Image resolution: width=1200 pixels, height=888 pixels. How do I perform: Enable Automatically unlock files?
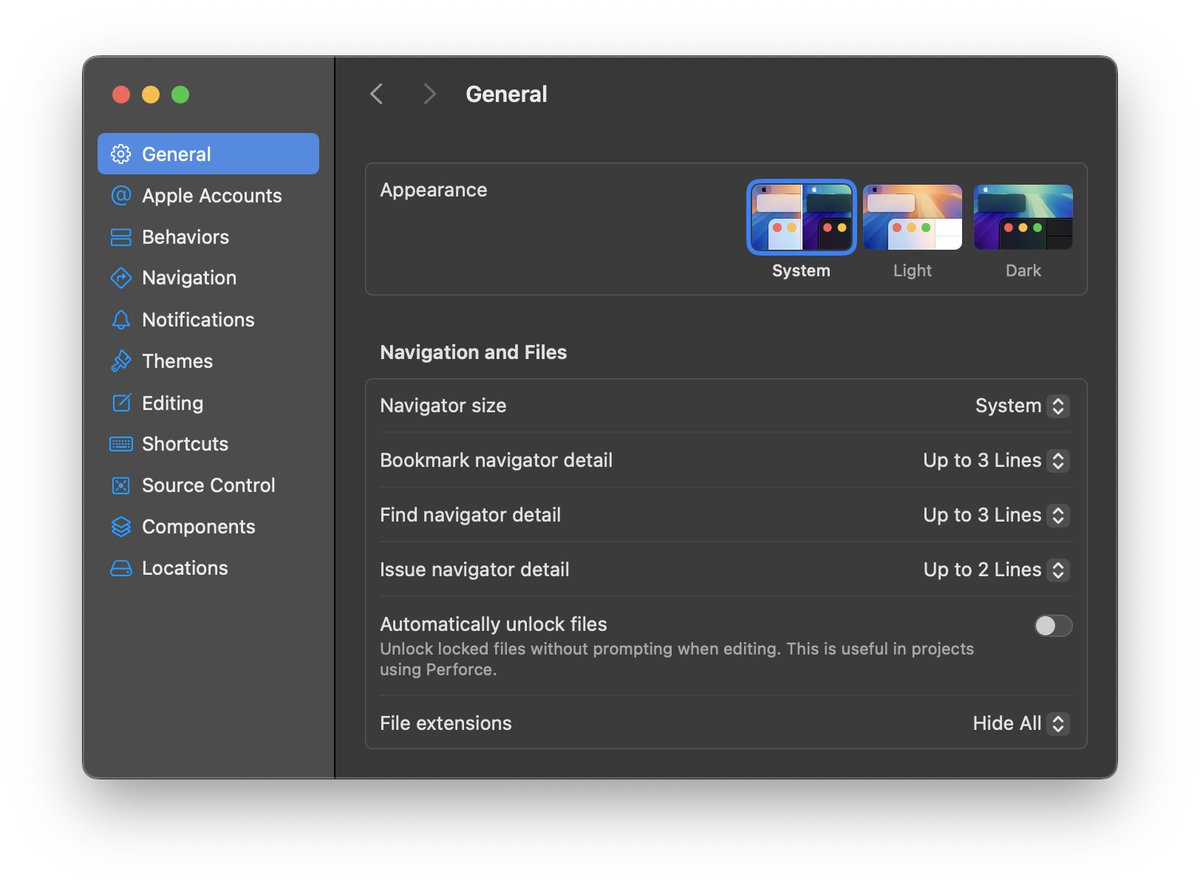[x=1052, y=625]
